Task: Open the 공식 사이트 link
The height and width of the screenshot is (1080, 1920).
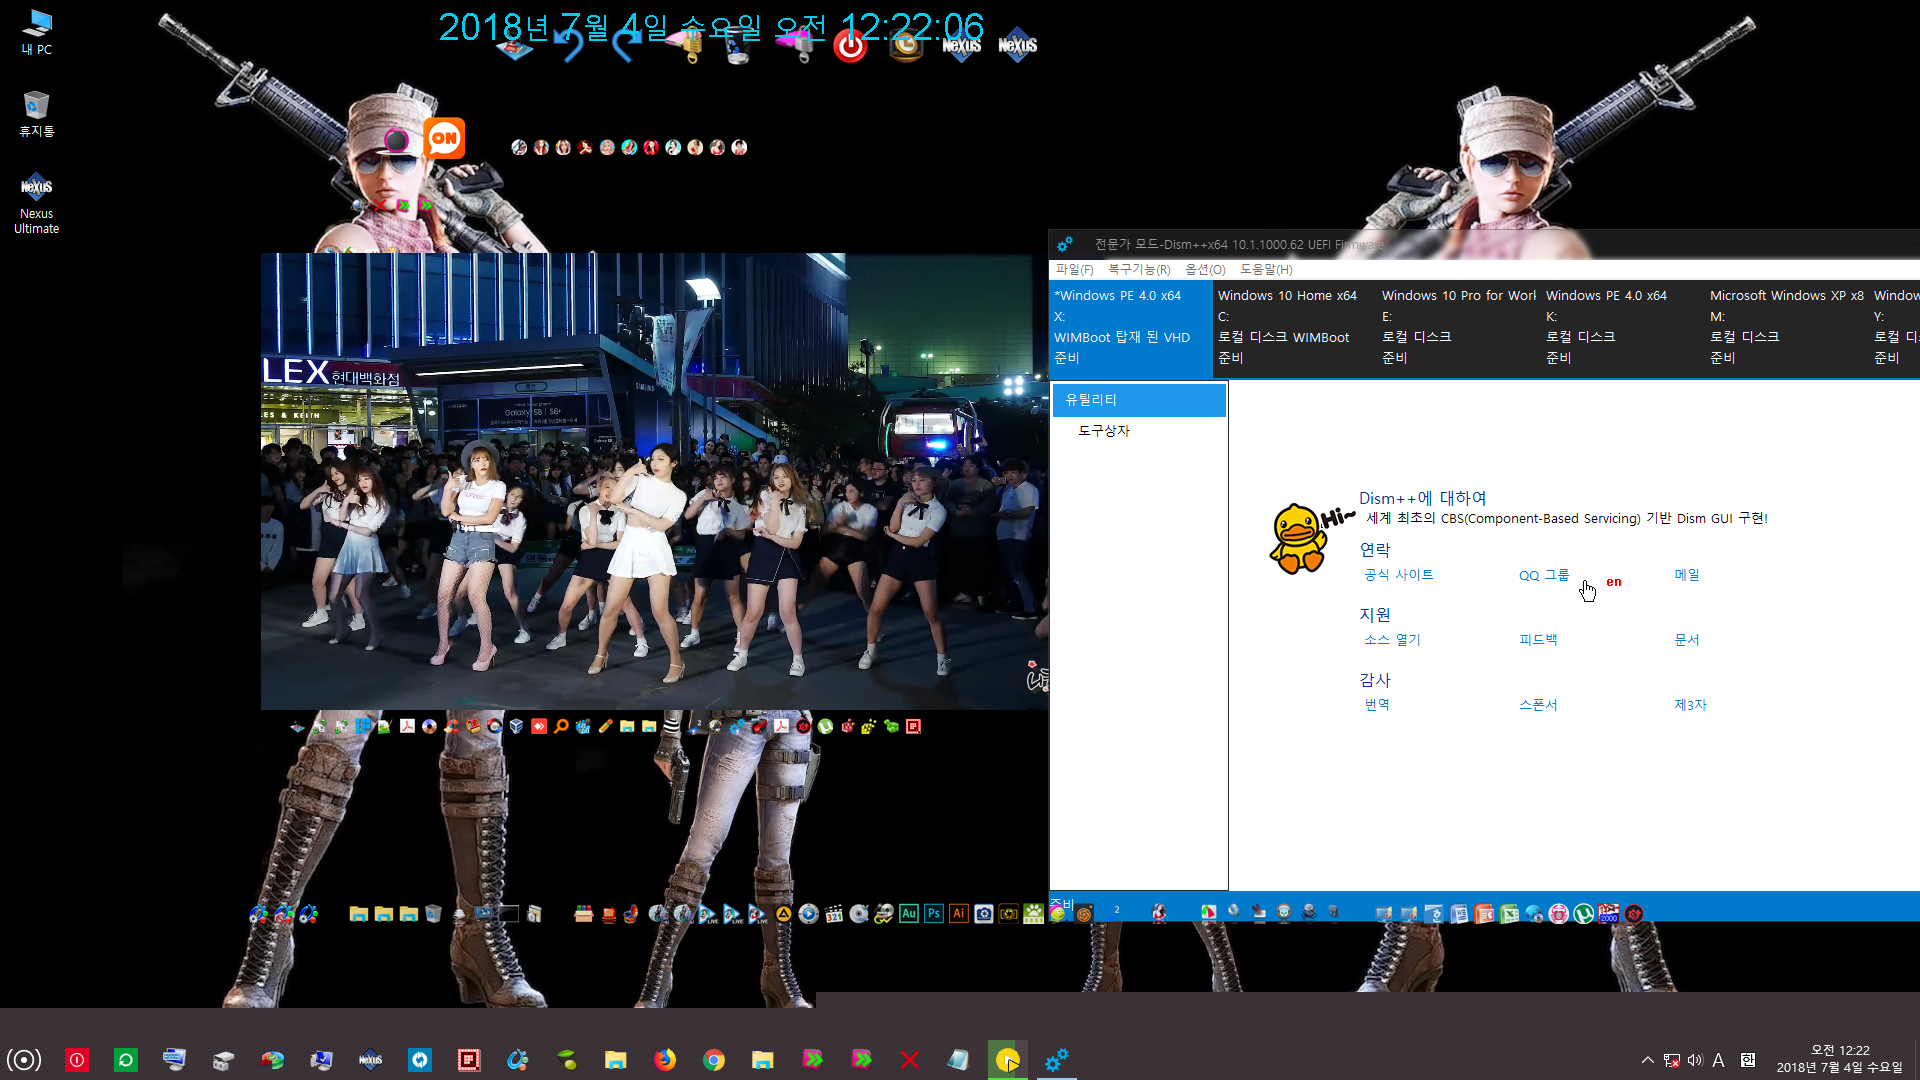Action: pos(1399,575)
